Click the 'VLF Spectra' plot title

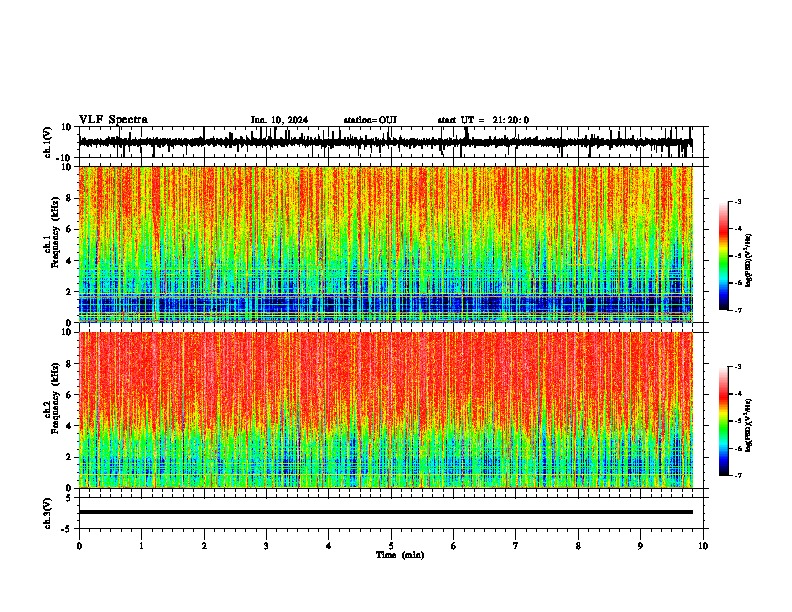(113, 120)
